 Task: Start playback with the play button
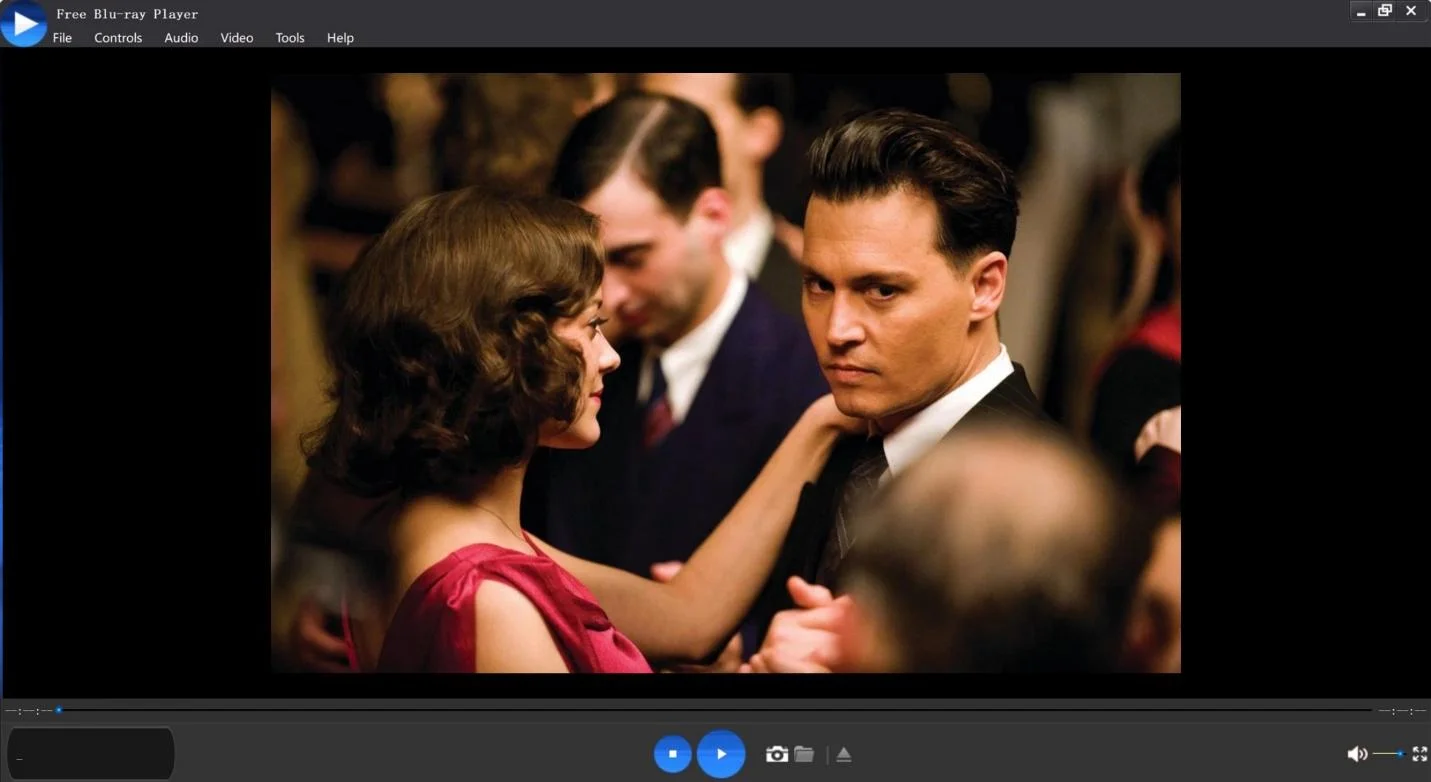(x=721, y=754)
